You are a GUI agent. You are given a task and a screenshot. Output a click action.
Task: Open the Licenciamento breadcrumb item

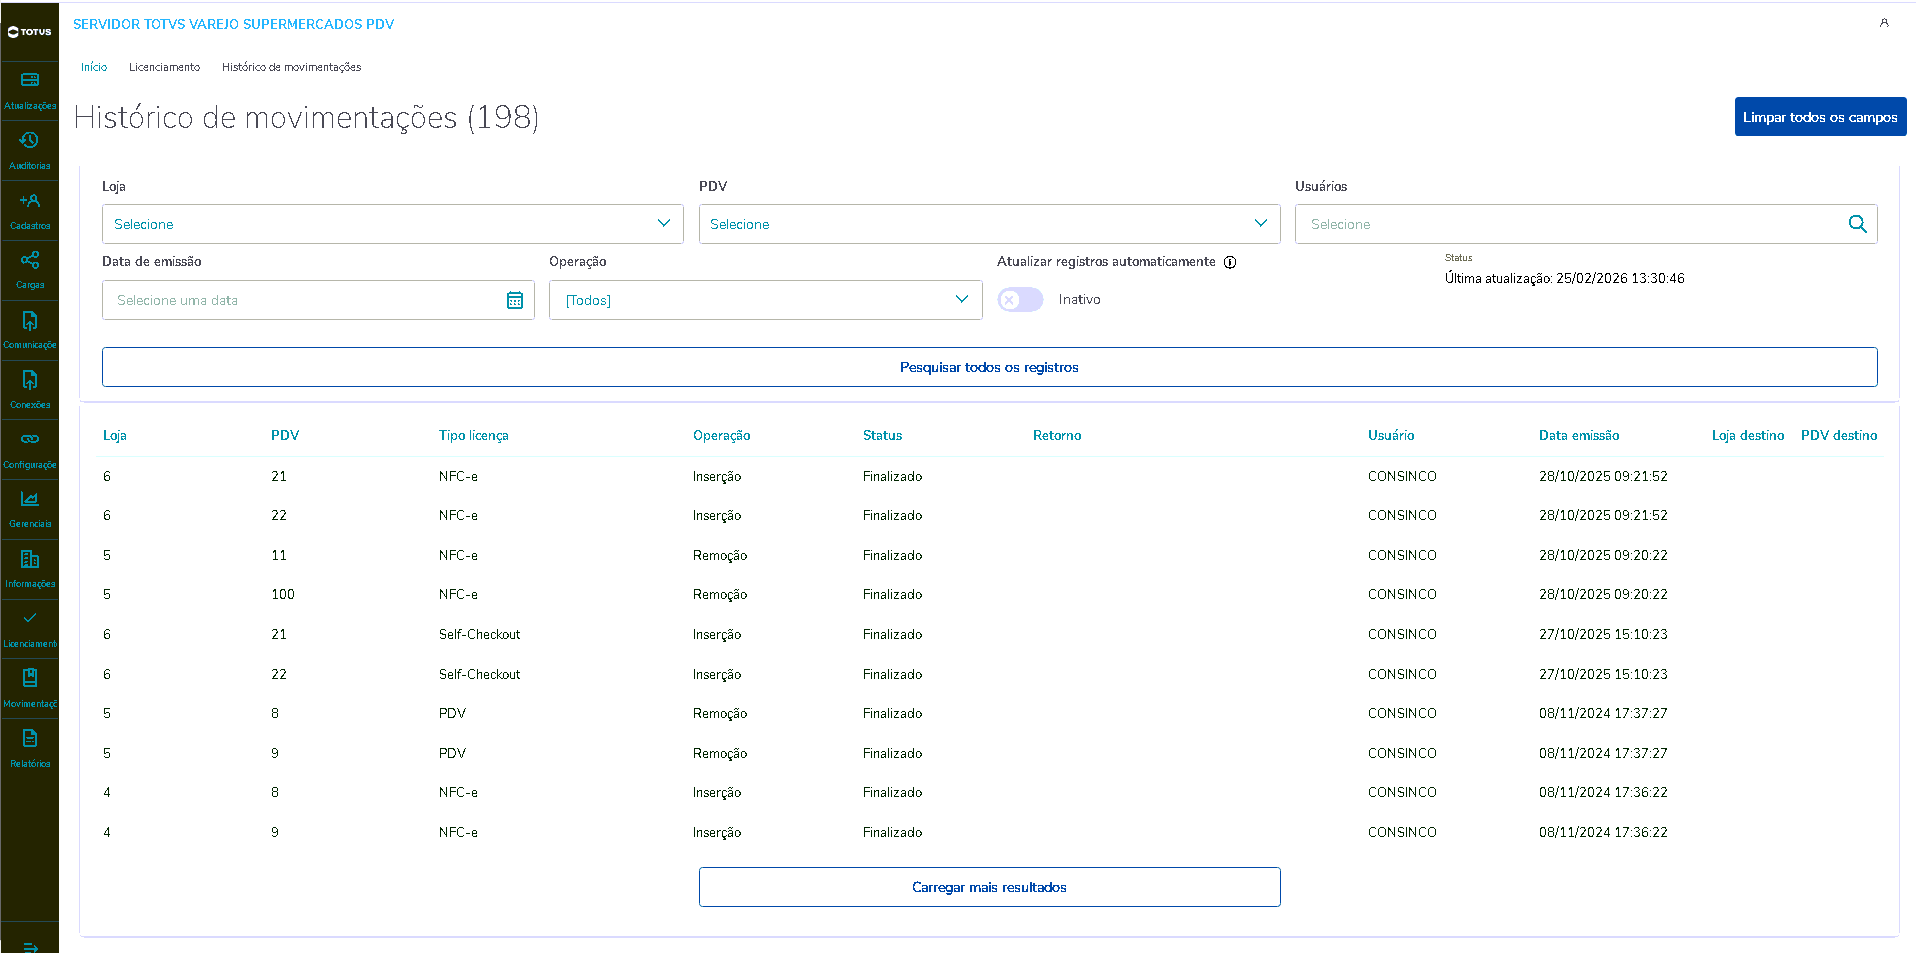pyautogui.click(x=164, y=67)
